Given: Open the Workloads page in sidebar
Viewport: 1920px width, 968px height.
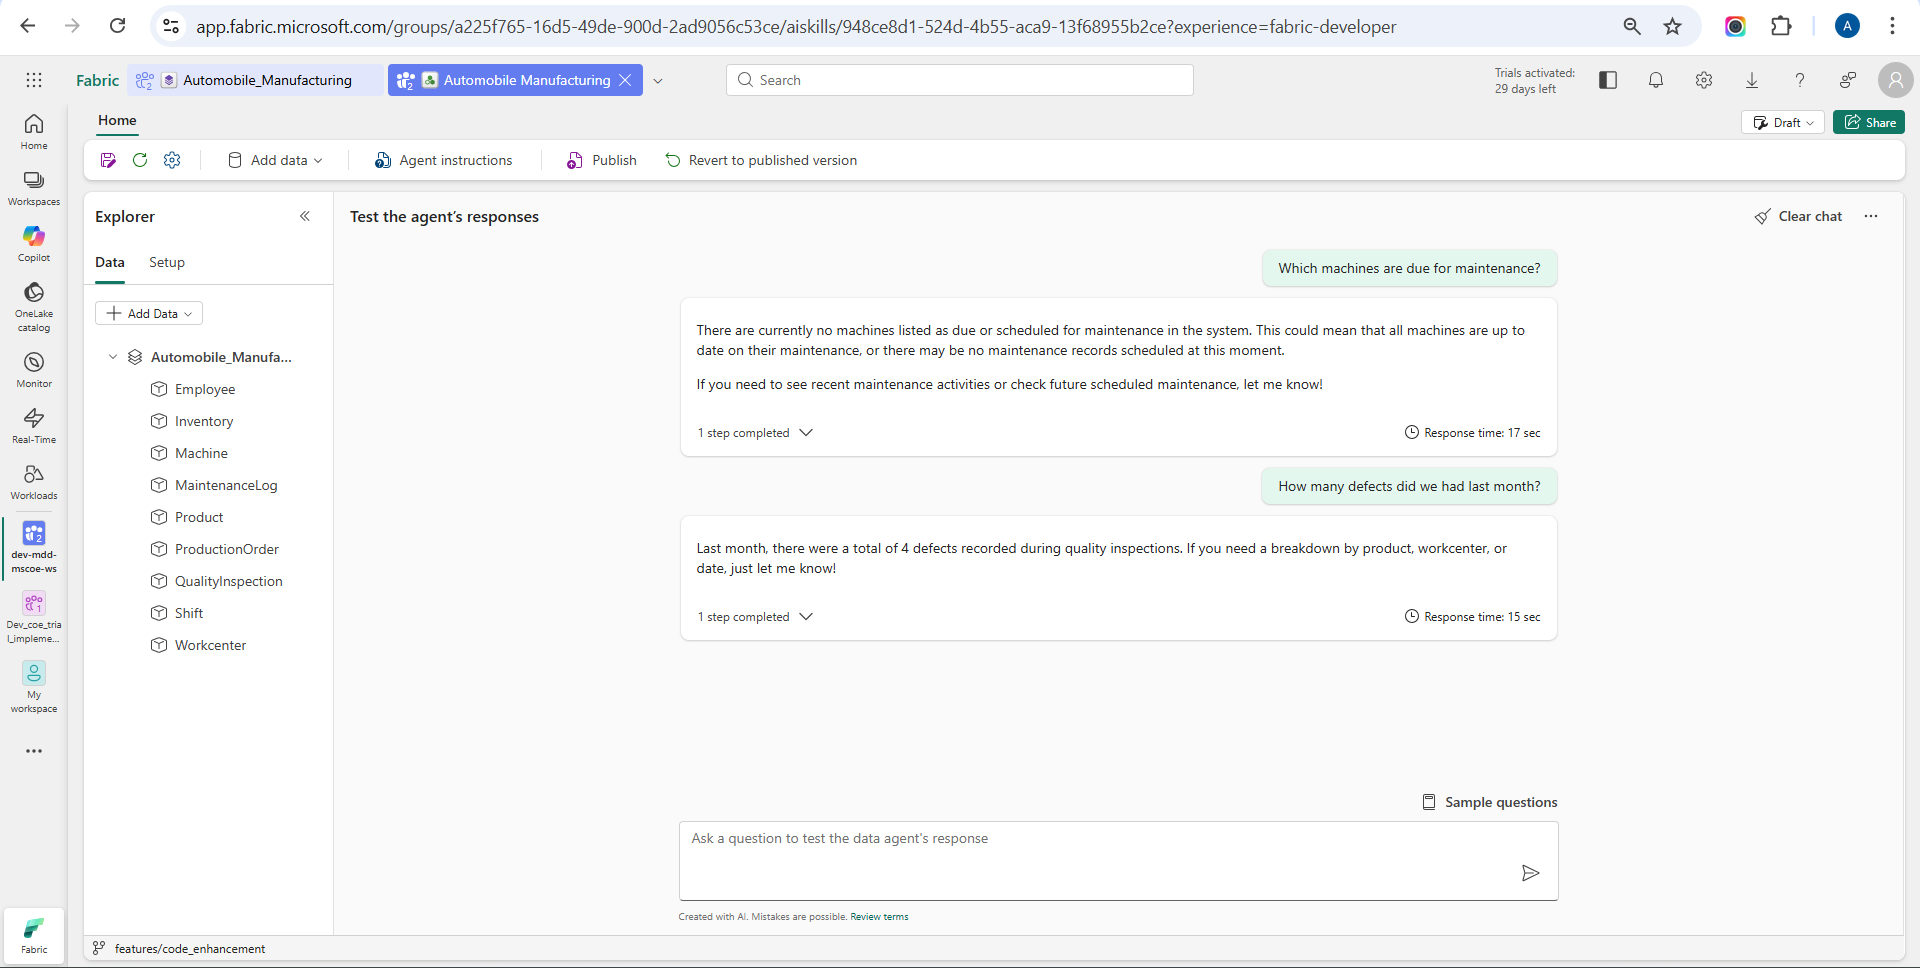Looking at the screenshot, I should [34, 481].
